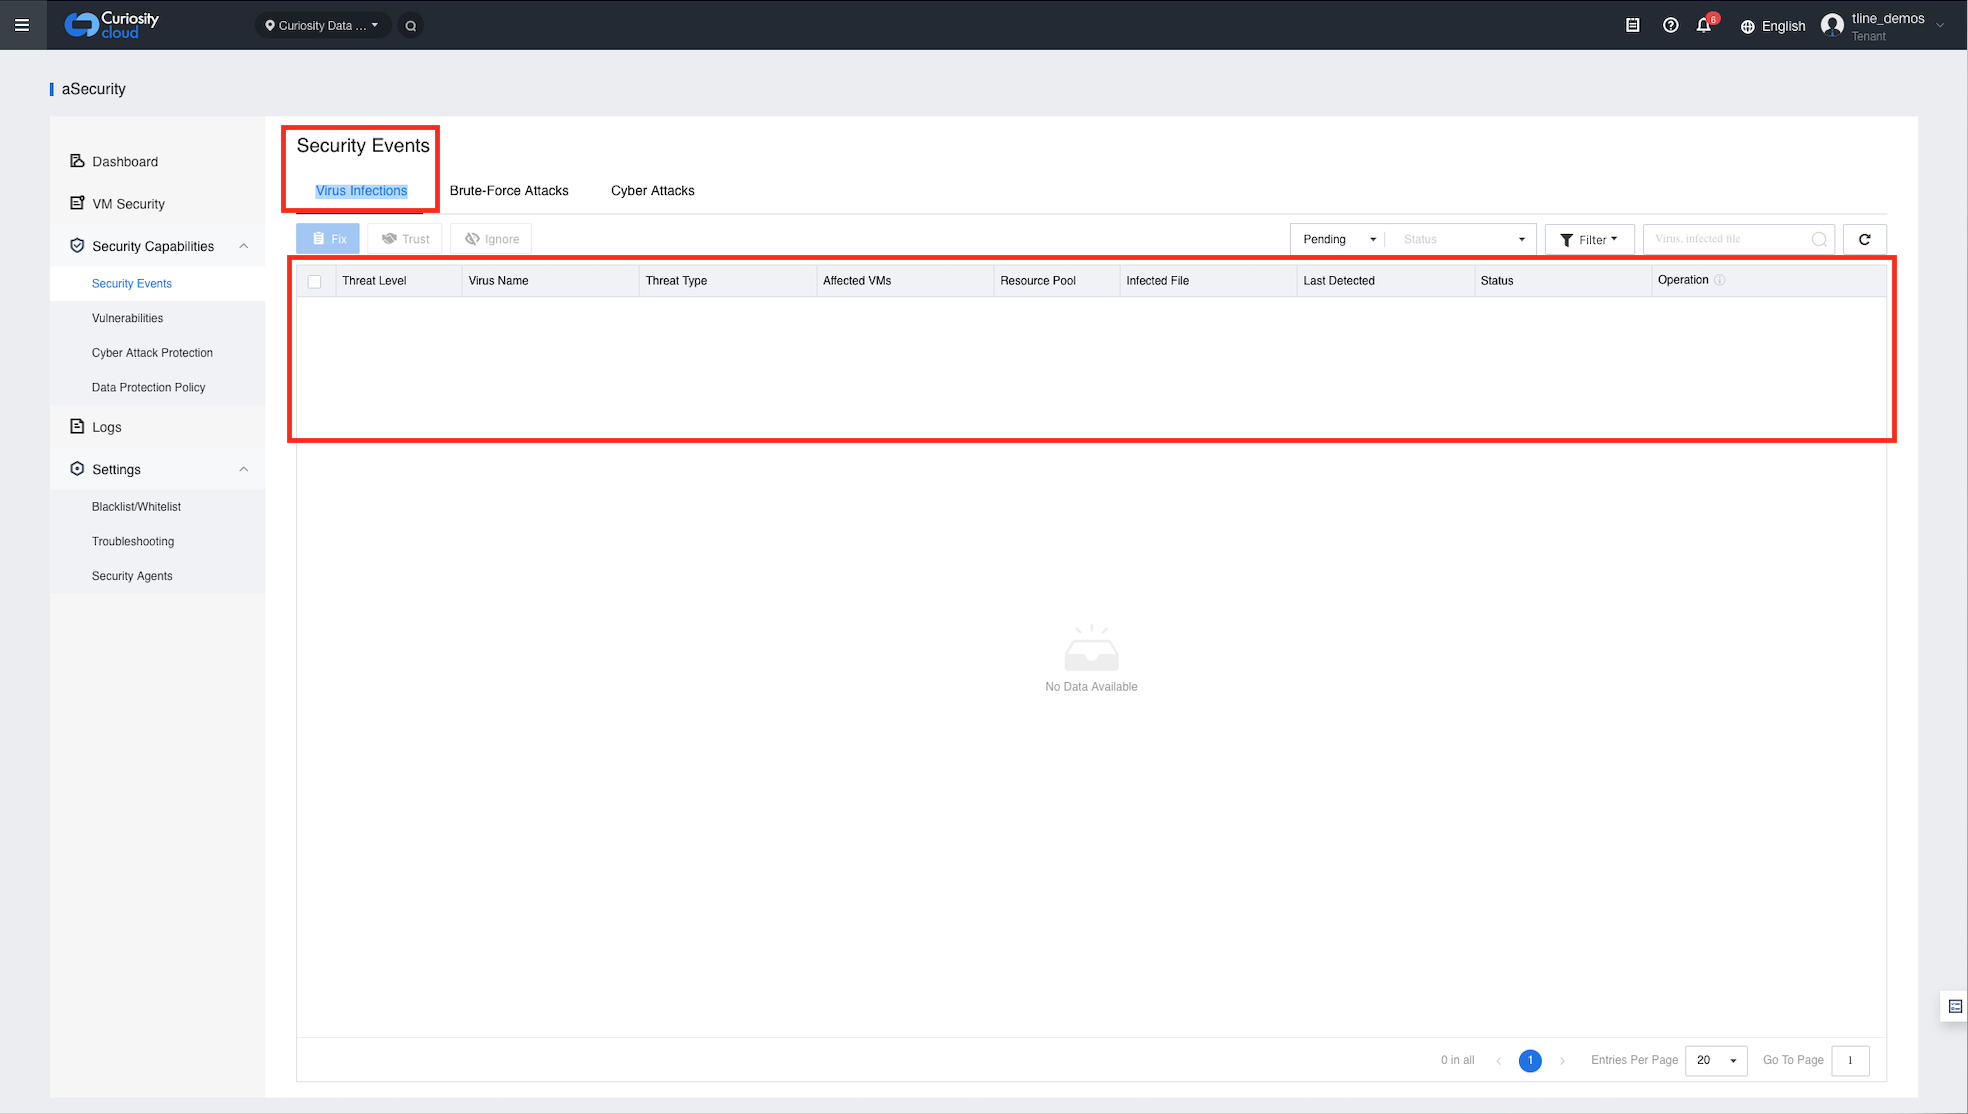Click the Operation column info icon
This screenshot has height=1114, width=1968.
tap(1720, 280)
